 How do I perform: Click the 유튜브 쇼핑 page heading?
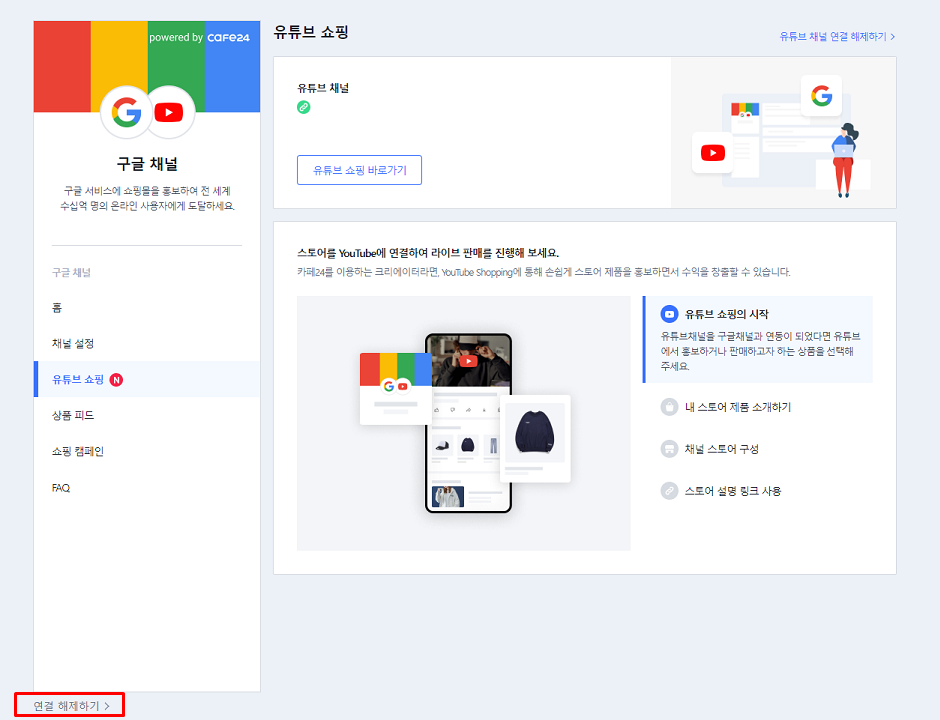[311, 32]
